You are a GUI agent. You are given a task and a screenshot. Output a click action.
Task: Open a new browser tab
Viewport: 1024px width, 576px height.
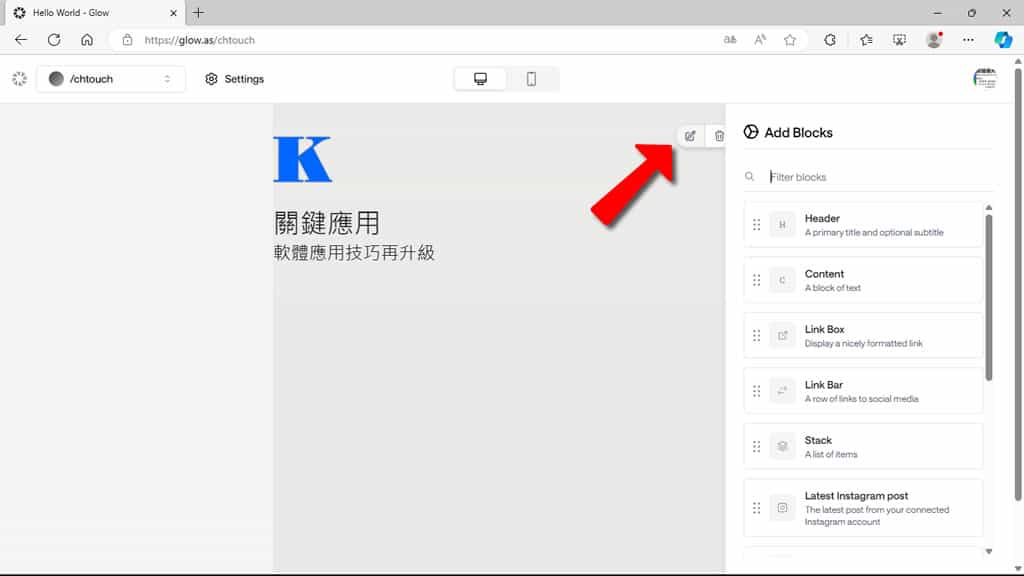click(x=199, y=12)
